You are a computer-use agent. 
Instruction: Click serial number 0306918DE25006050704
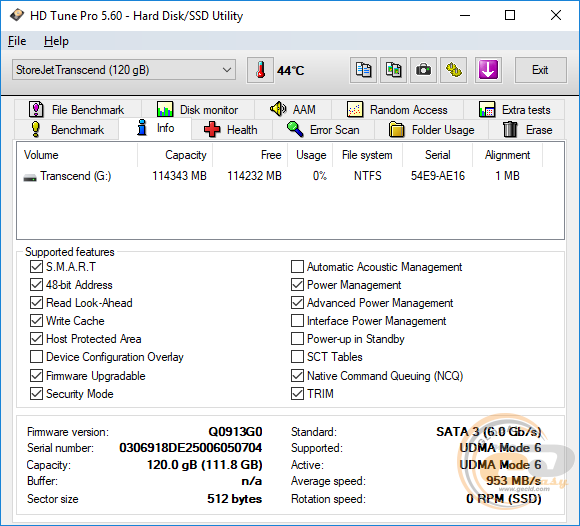190,448
